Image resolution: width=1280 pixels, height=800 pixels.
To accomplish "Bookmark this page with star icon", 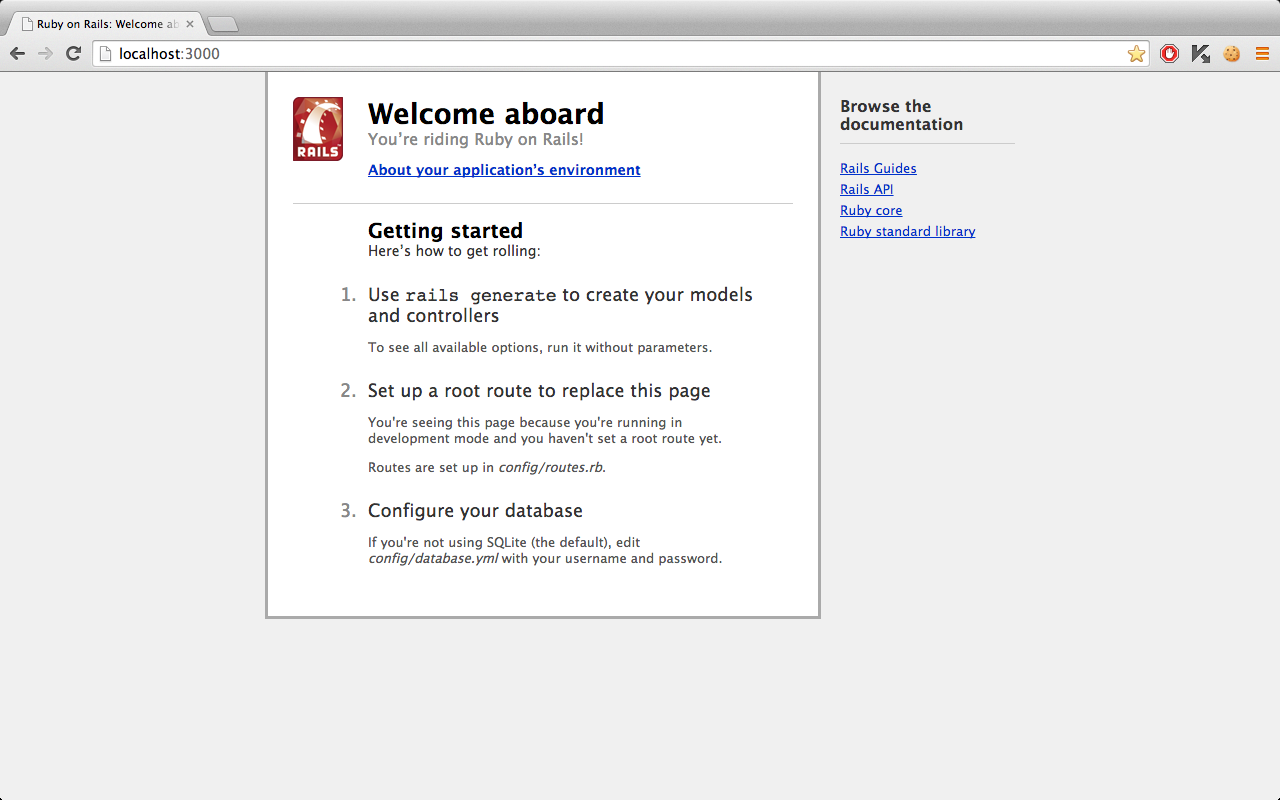I will pyautogui.click(x=1136, y=54).
